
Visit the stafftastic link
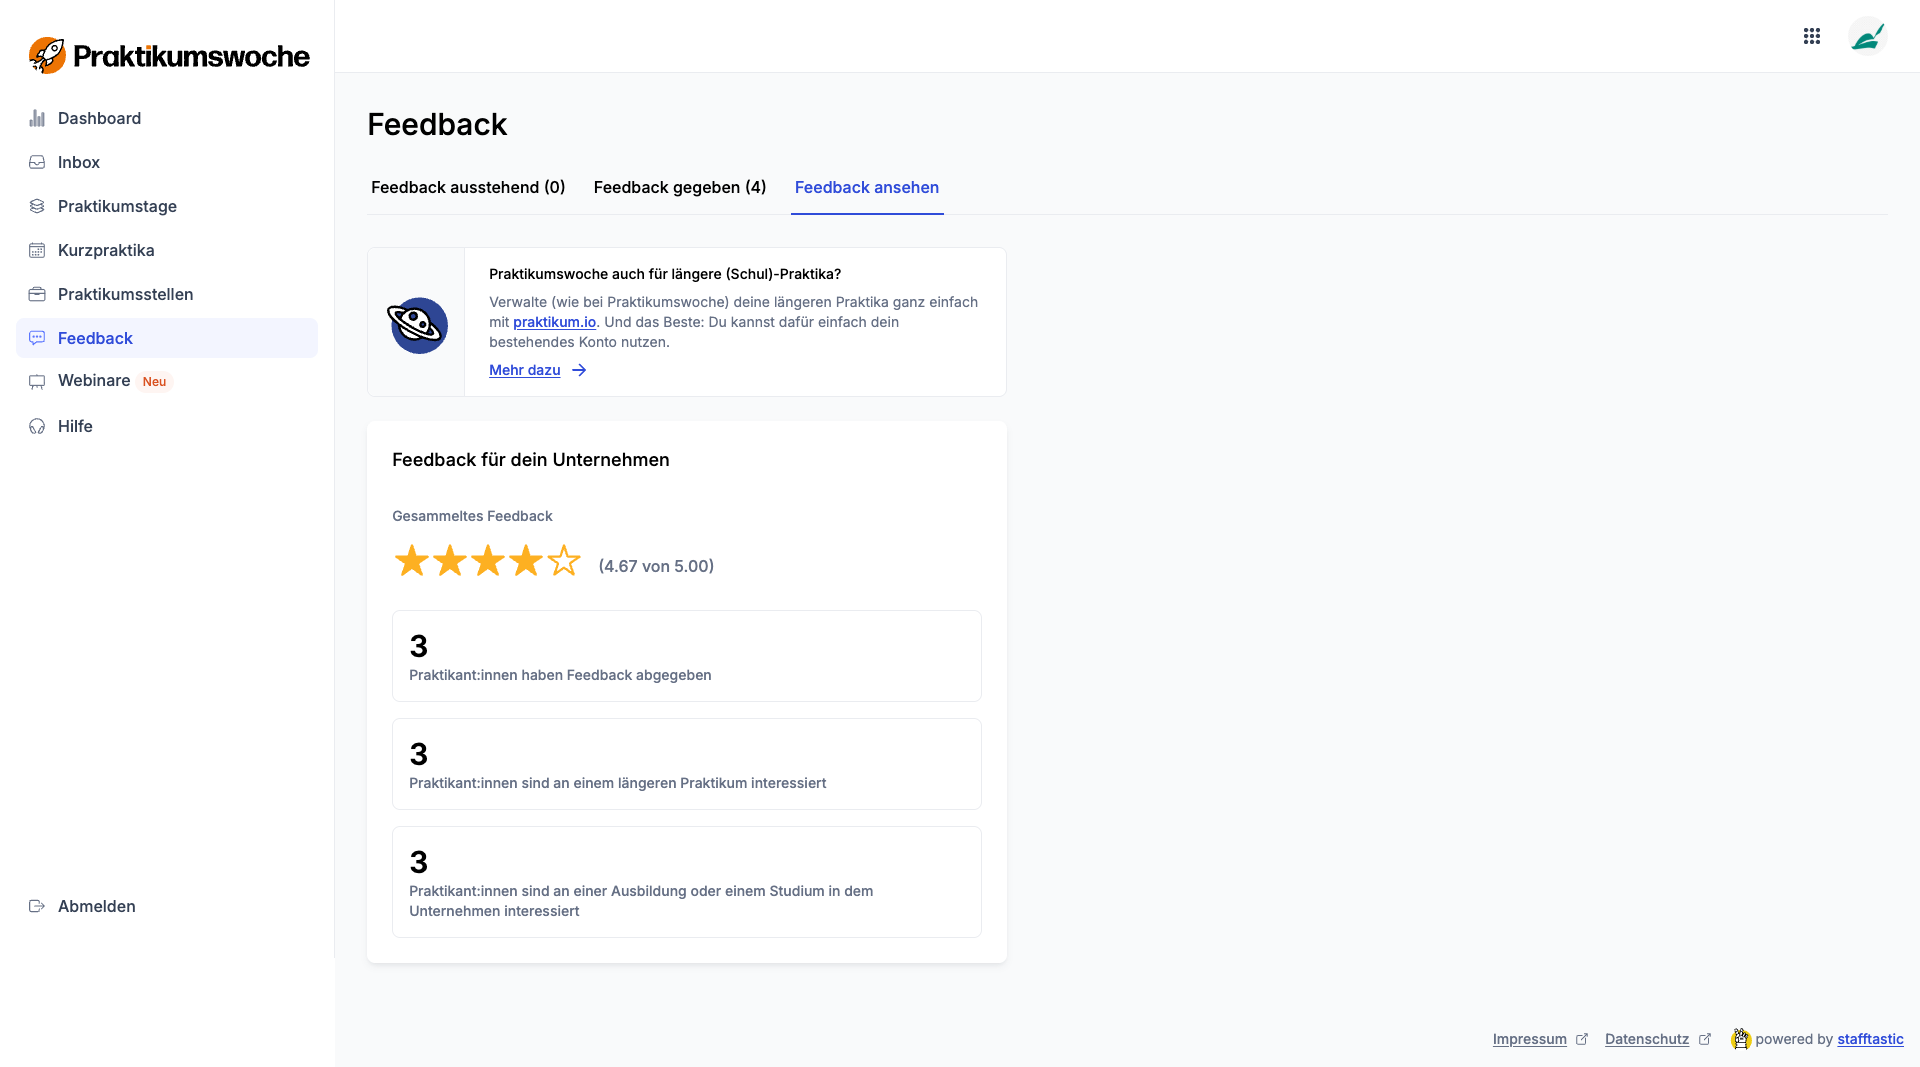tap(1869, 1039)
